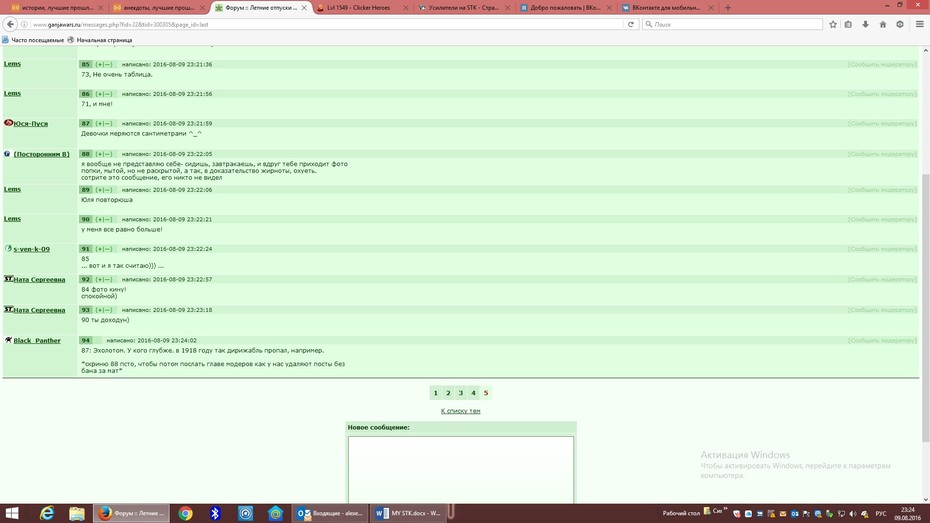Go to forum page 4

point(473,393)
